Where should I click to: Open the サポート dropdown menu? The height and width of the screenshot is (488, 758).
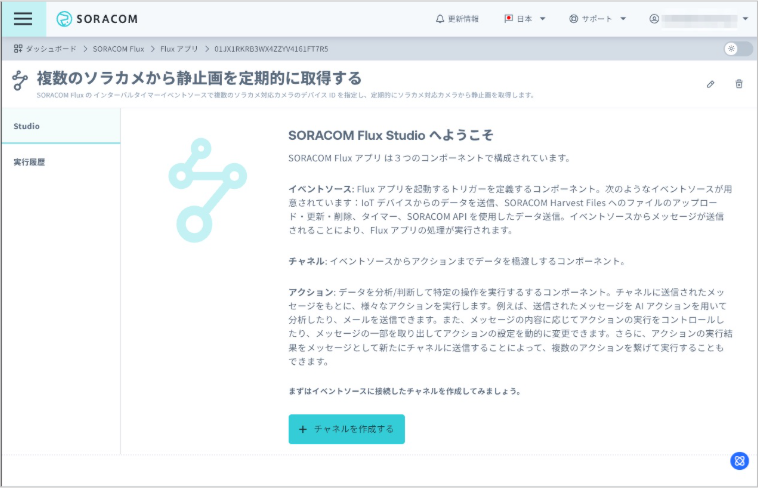pos(598,19)
